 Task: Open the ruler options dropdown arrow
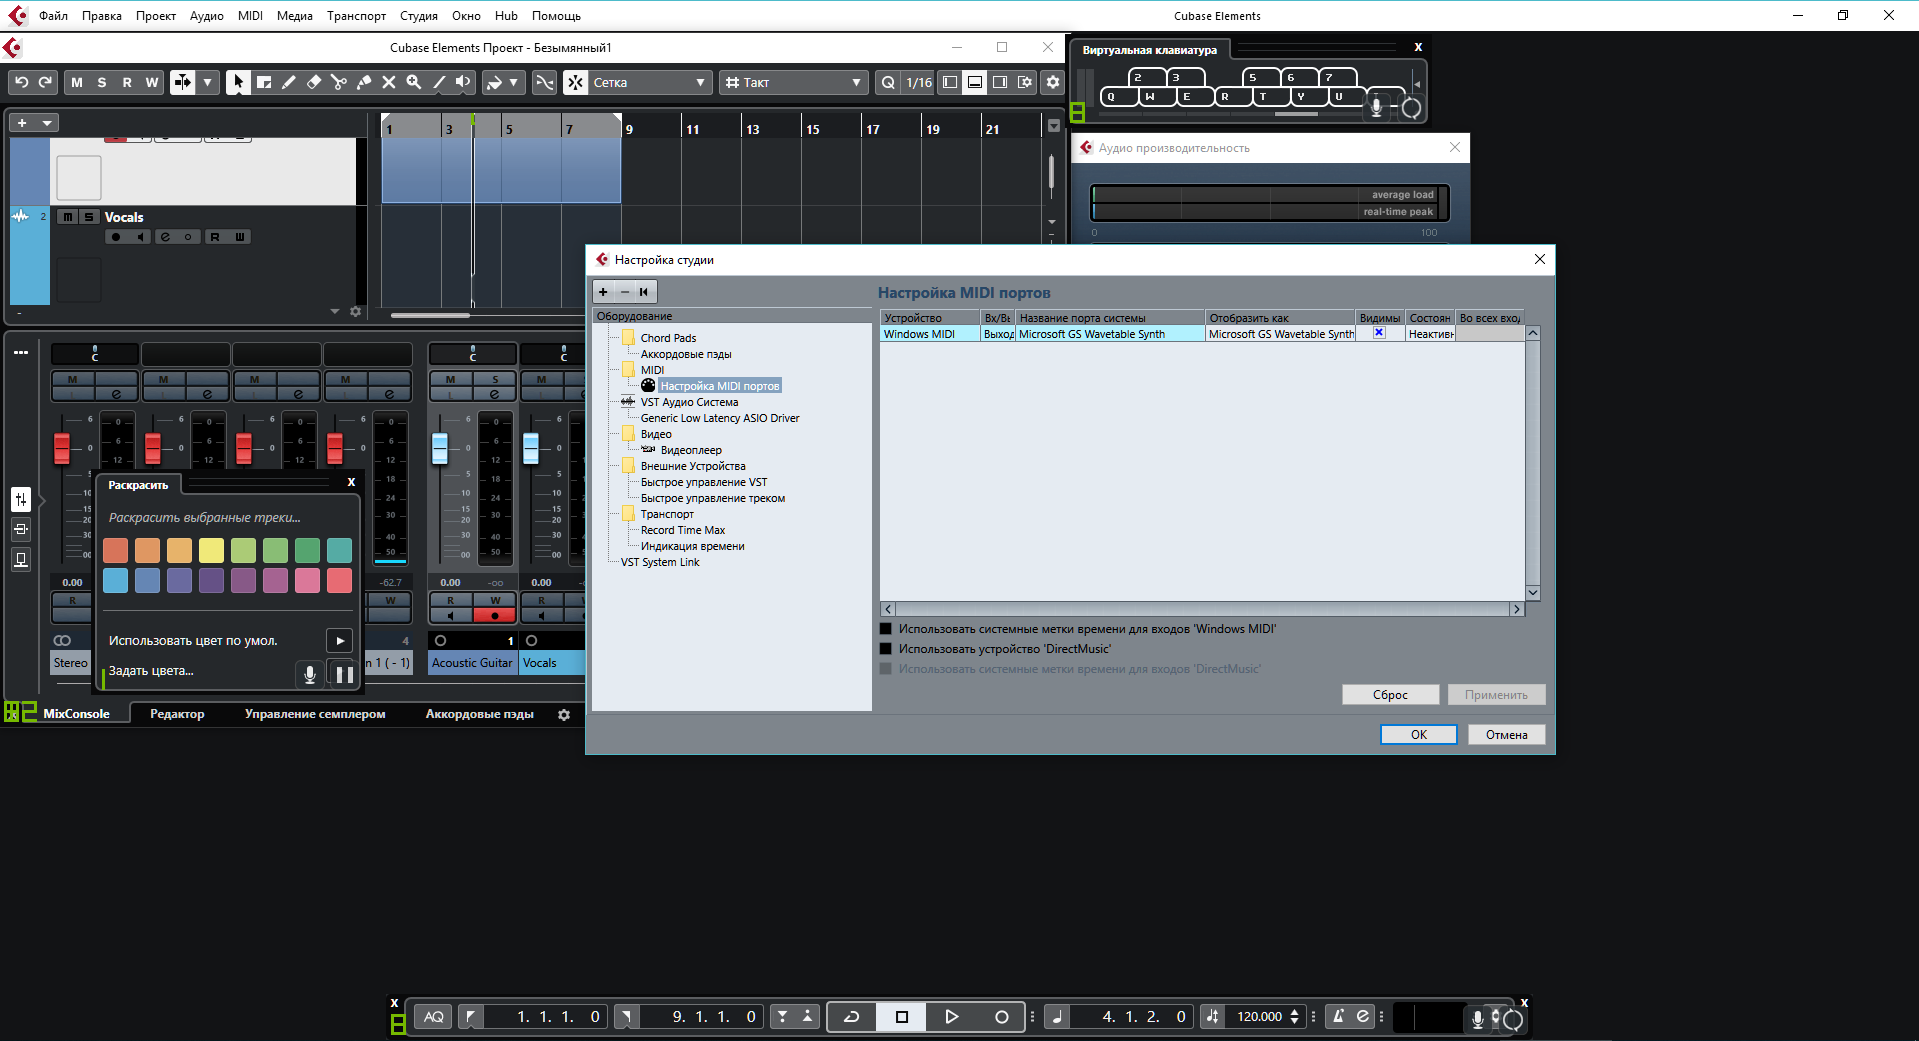click(x=1053, y=126)
